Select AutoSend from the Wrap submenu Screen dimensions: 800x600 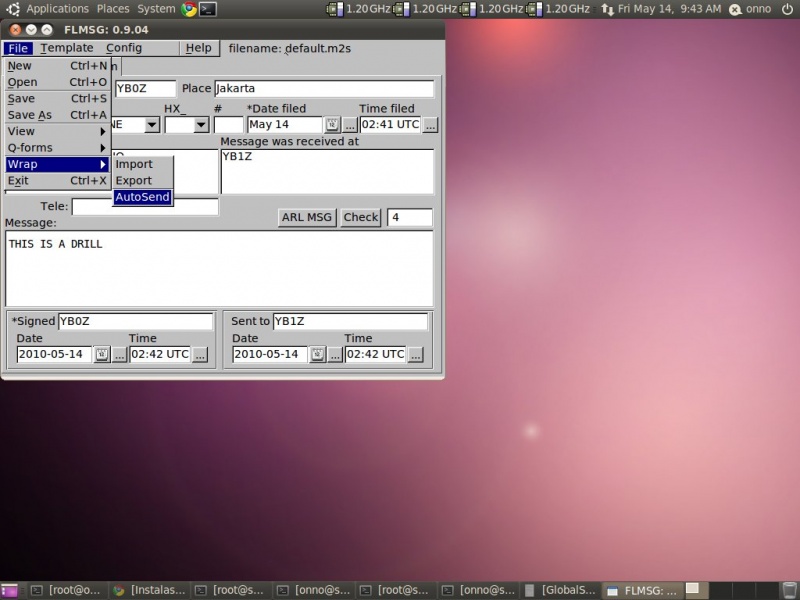142,198
